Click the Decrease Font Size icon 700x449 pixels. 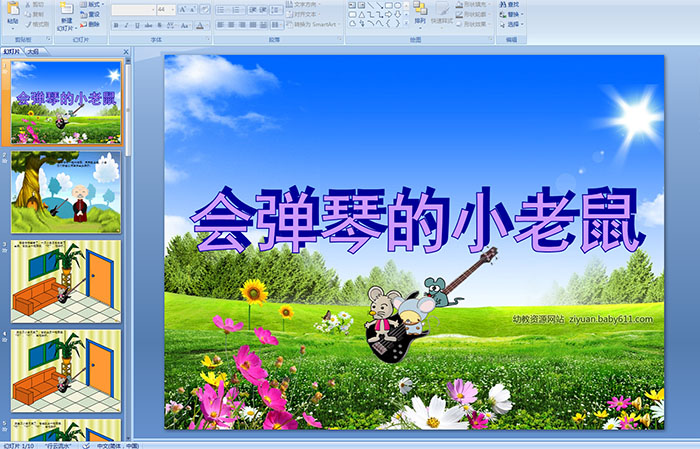click(x=193, y=9)
